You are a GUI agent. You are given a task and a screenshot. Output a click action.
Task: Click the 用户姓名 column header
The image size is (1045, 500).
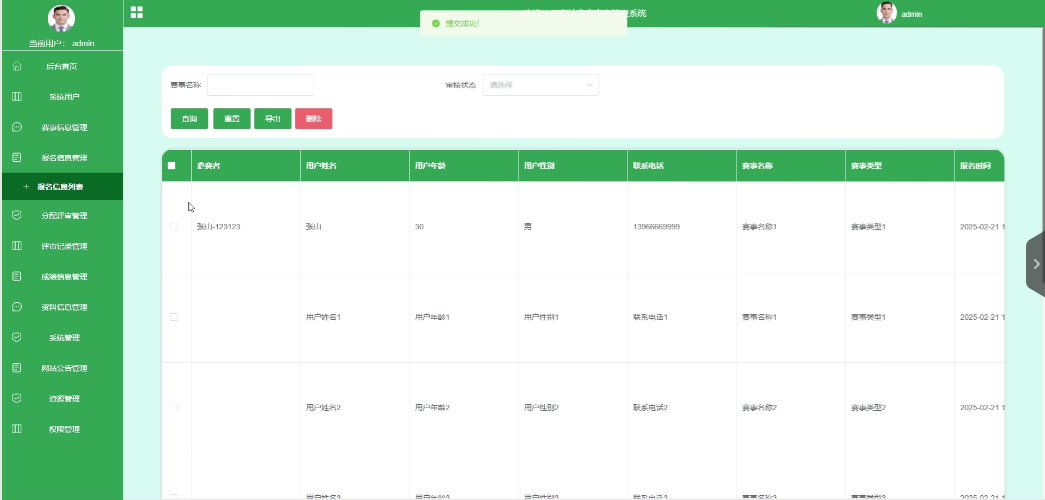coord(355,165)
